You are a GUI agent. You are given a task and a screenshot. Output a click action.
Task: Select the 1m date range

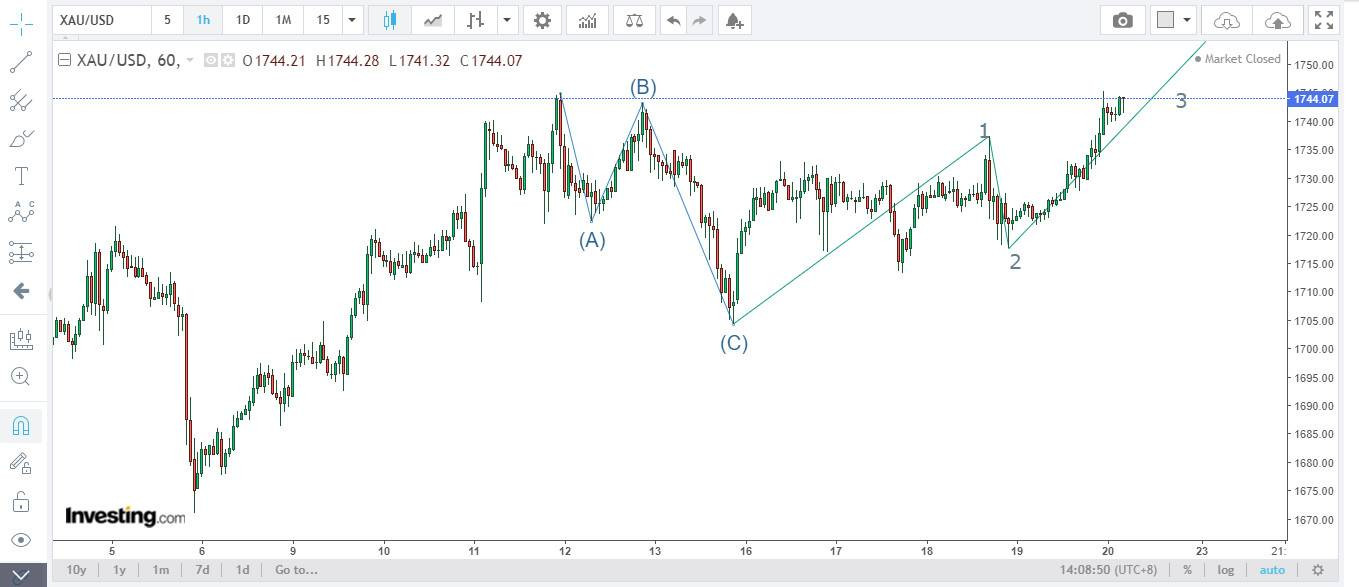[x=160, y=570]
